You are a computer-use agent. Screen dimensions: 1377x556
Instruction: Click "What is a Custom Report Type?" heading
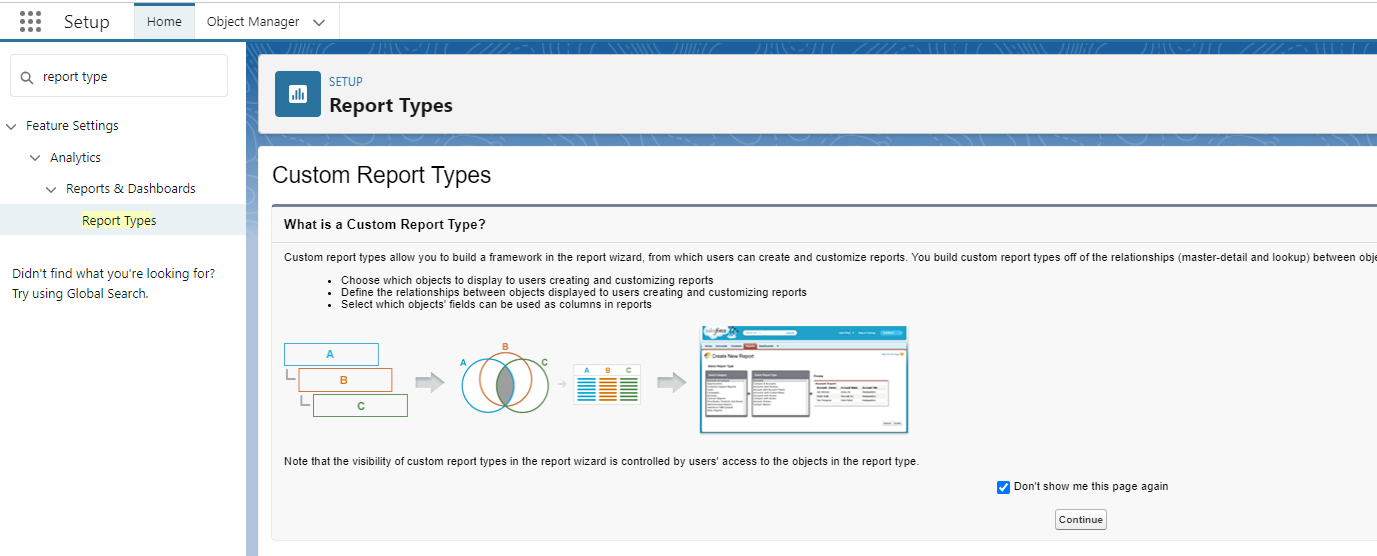coord(385,224)
